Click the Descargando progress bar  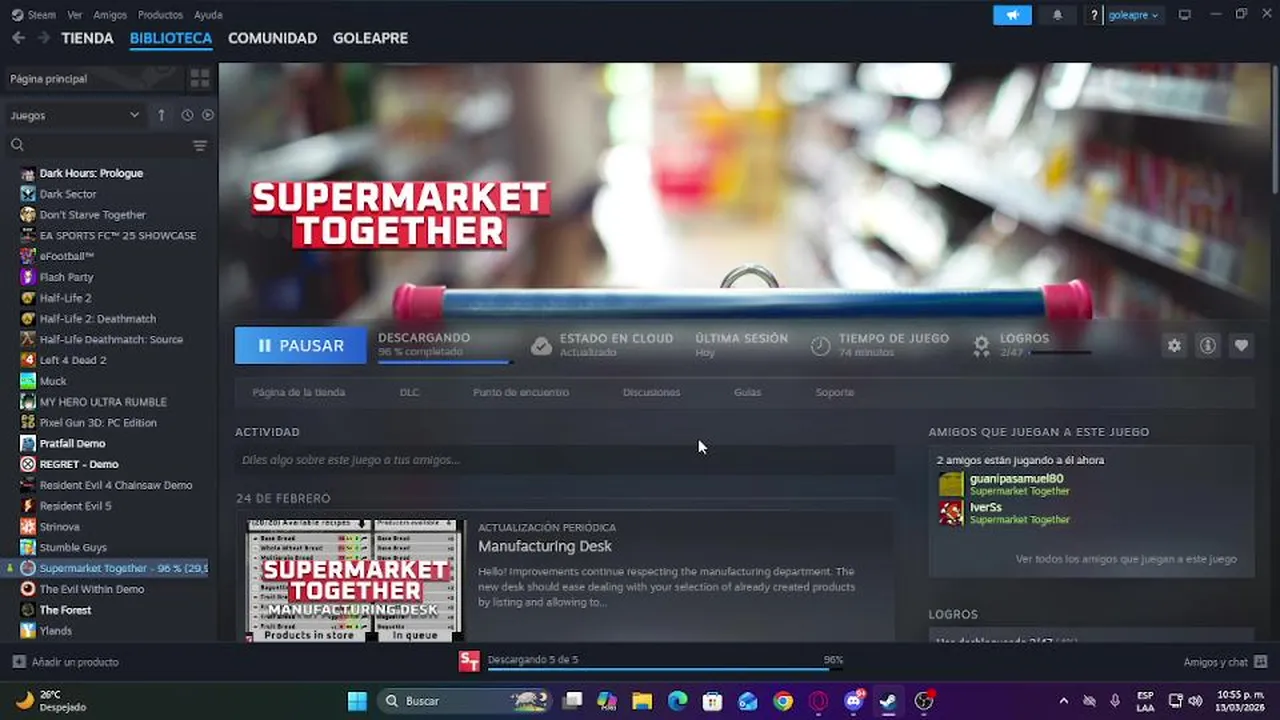click(x=444, y=362)
